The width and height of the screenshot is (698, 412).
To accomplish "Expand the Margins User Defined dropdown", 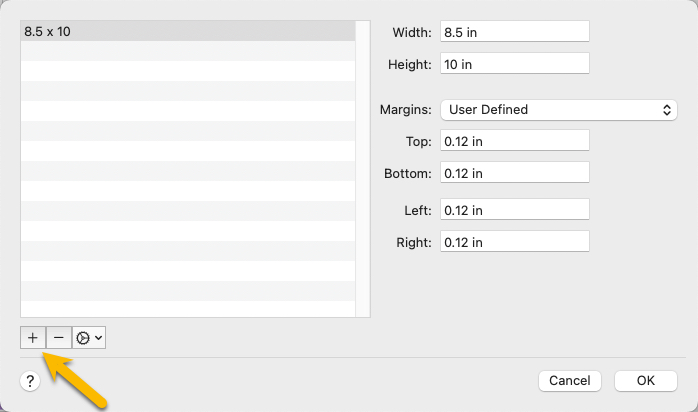I will click(558, 109).
